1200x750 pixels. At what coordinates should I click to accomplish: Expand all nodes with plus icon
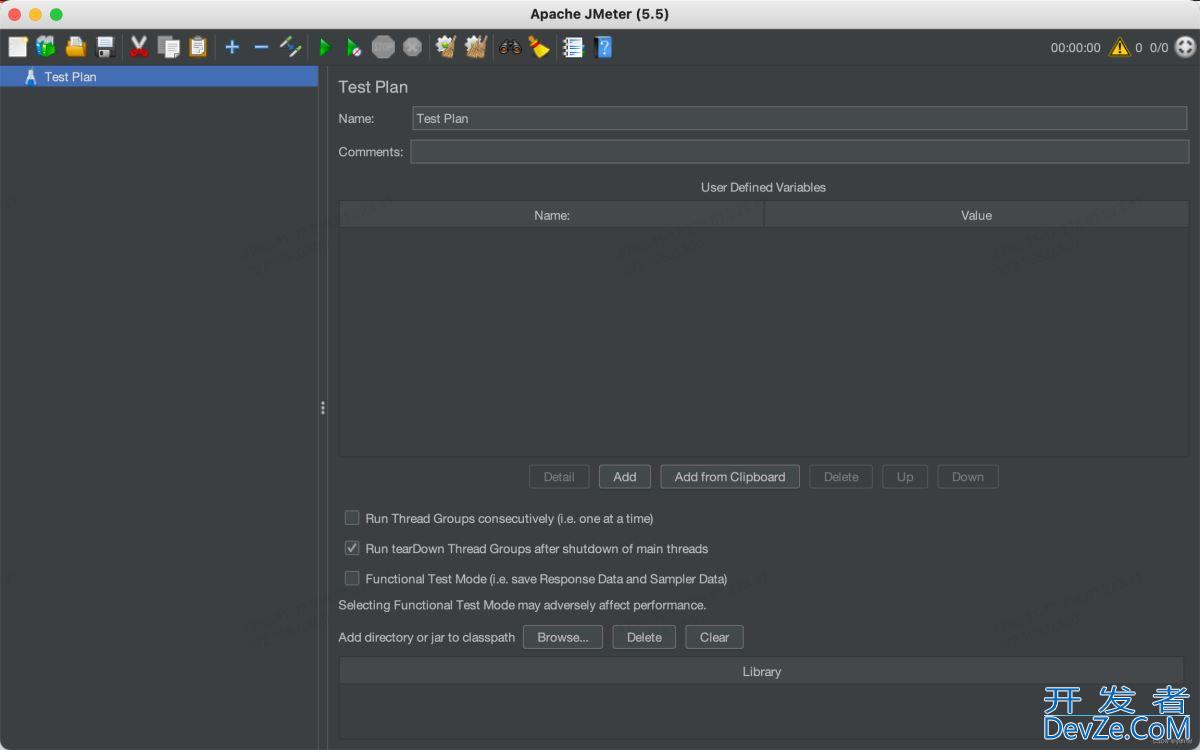[232, 47]
